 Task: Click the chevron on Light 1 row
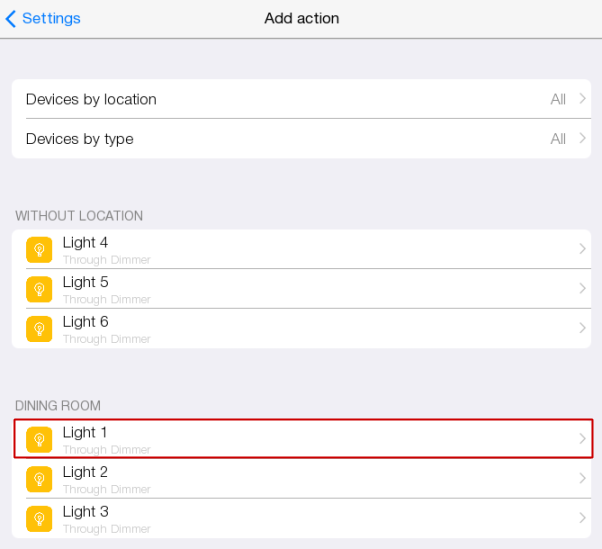(x=582, y=439)
